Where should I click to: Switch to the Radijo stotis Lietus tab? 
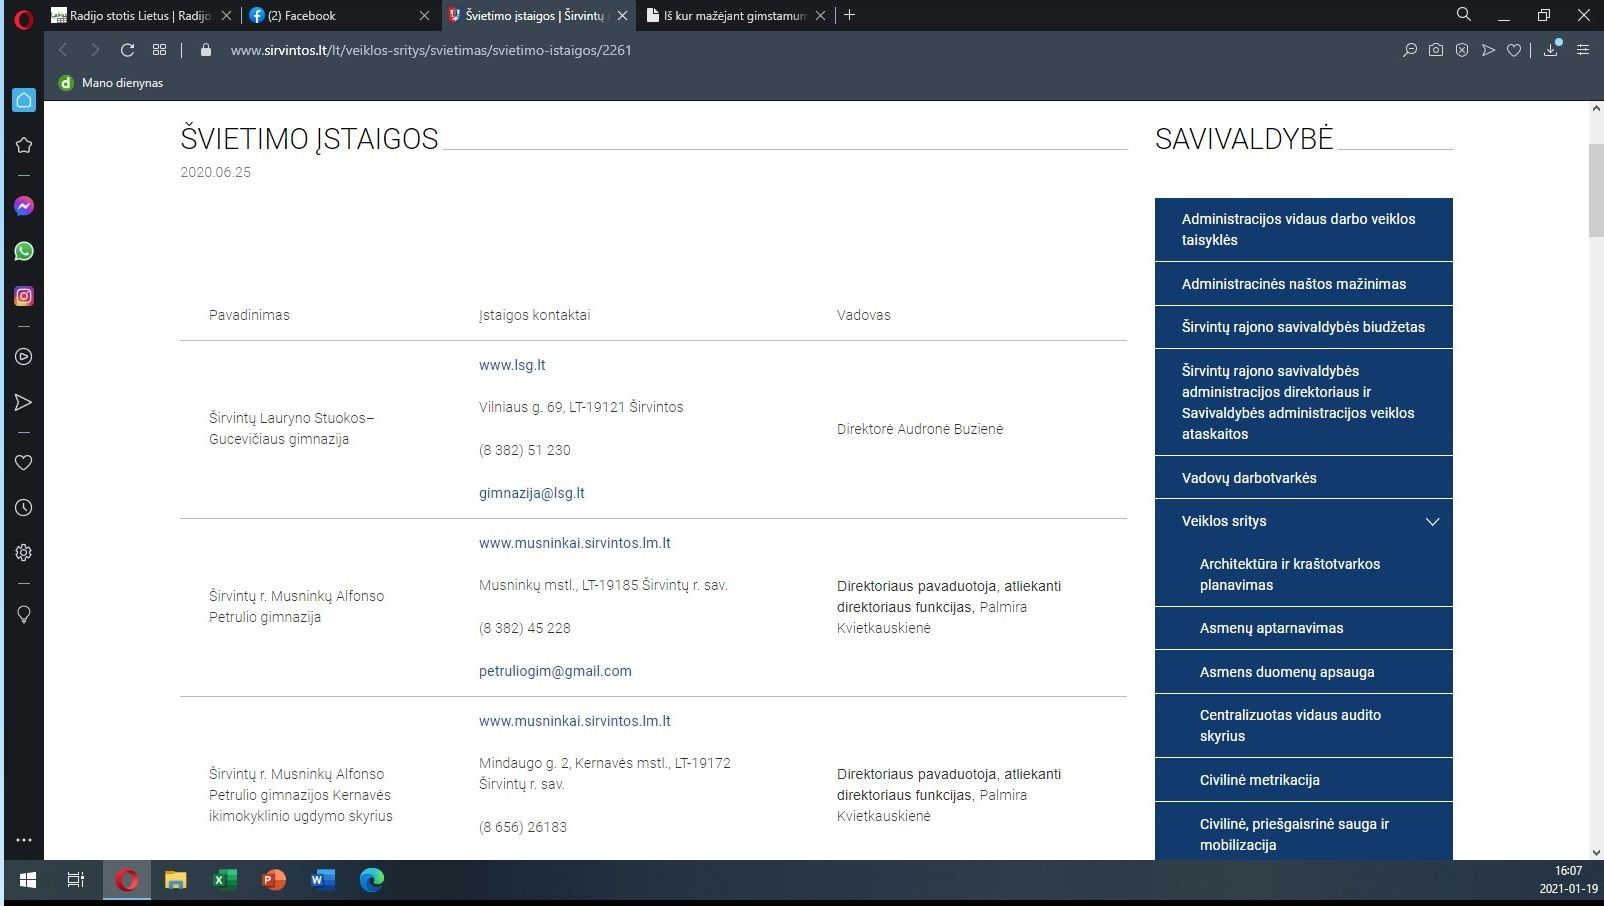[x=140, y=16]
